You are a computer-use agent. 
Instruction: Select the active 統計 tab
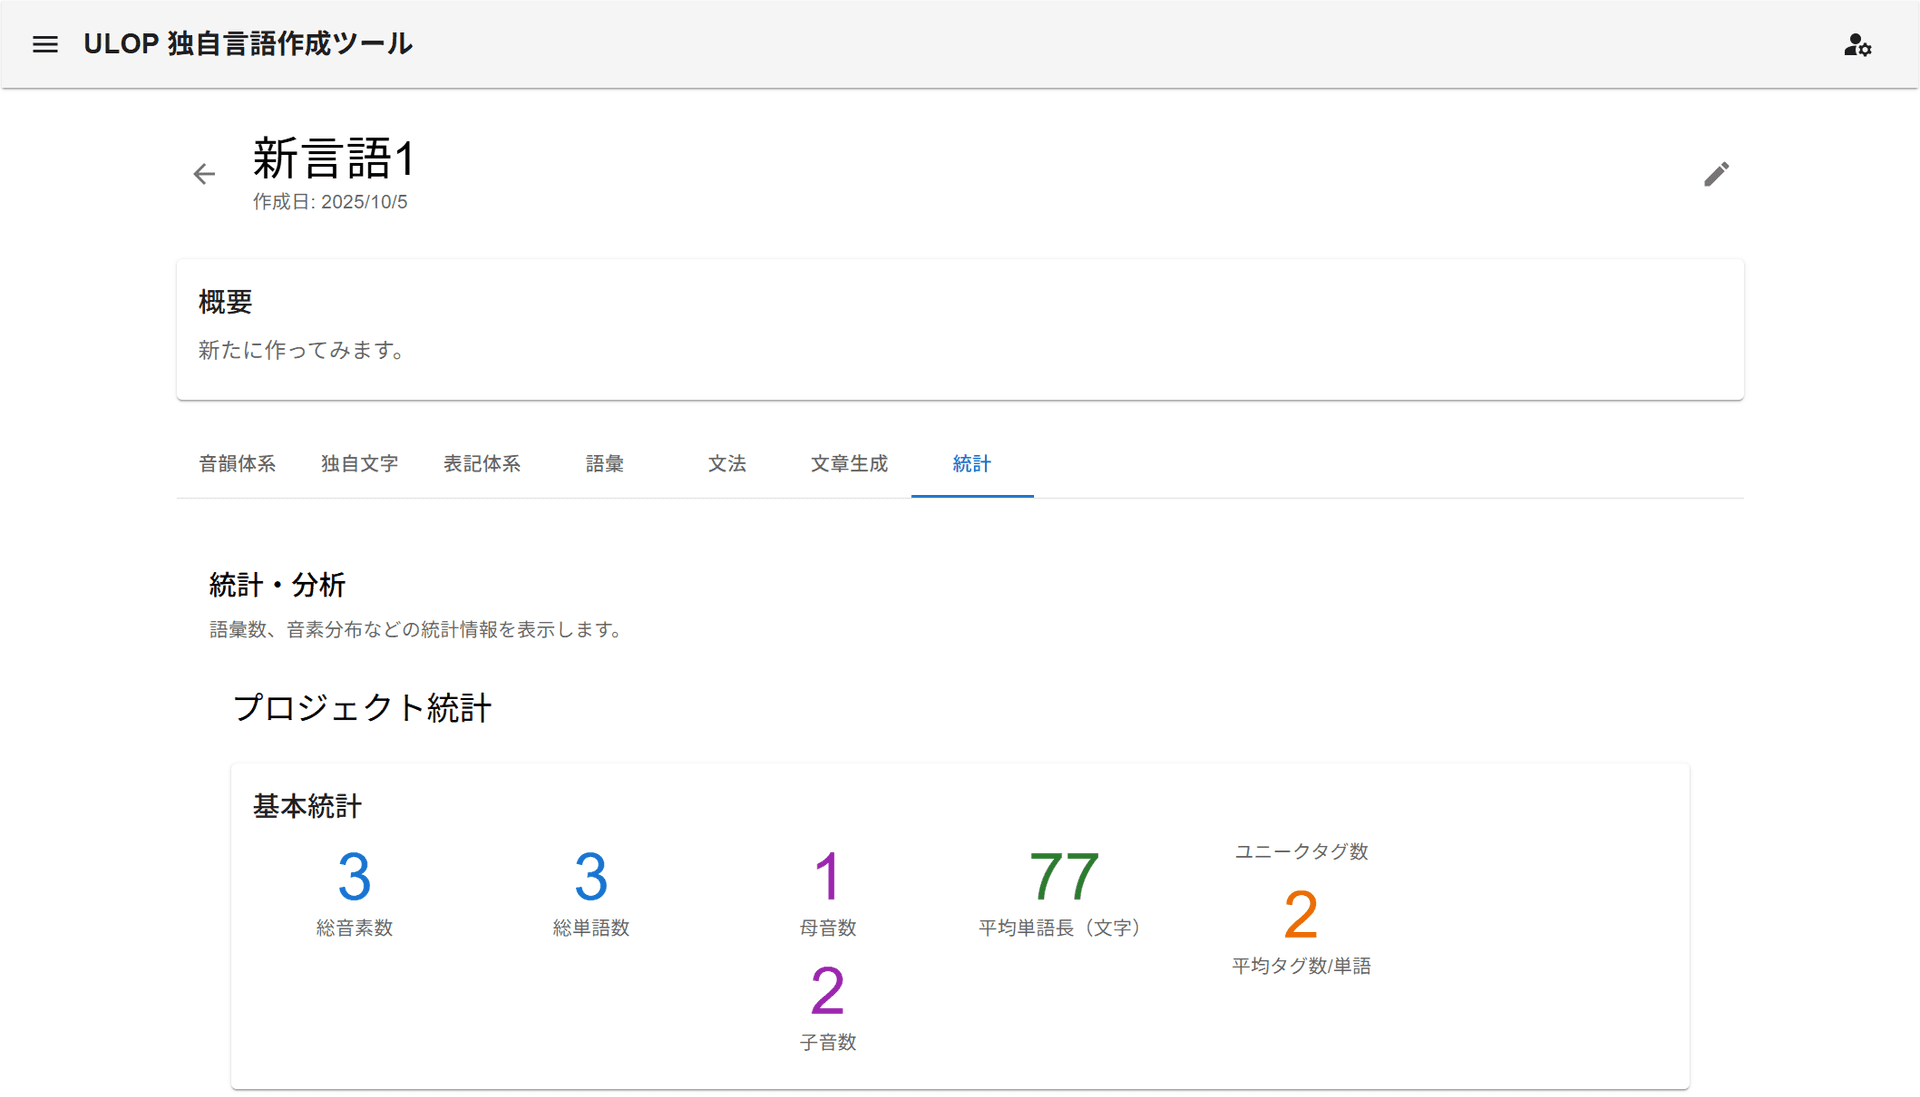point(971,464)
